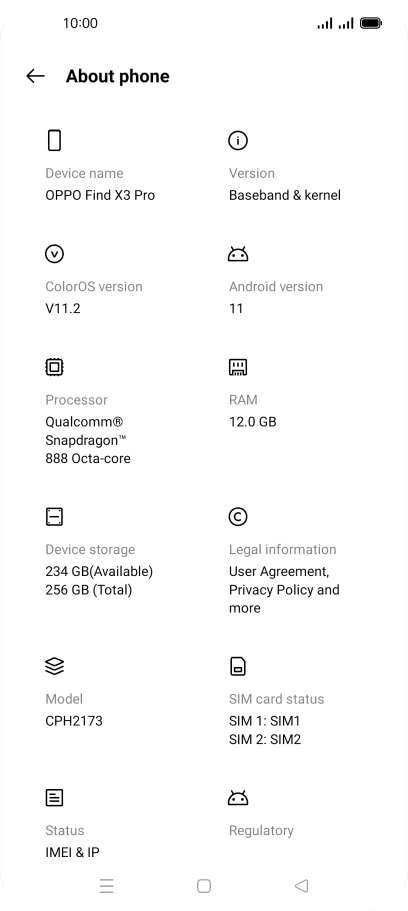Tap the info icon above Version

coord(238,141)
